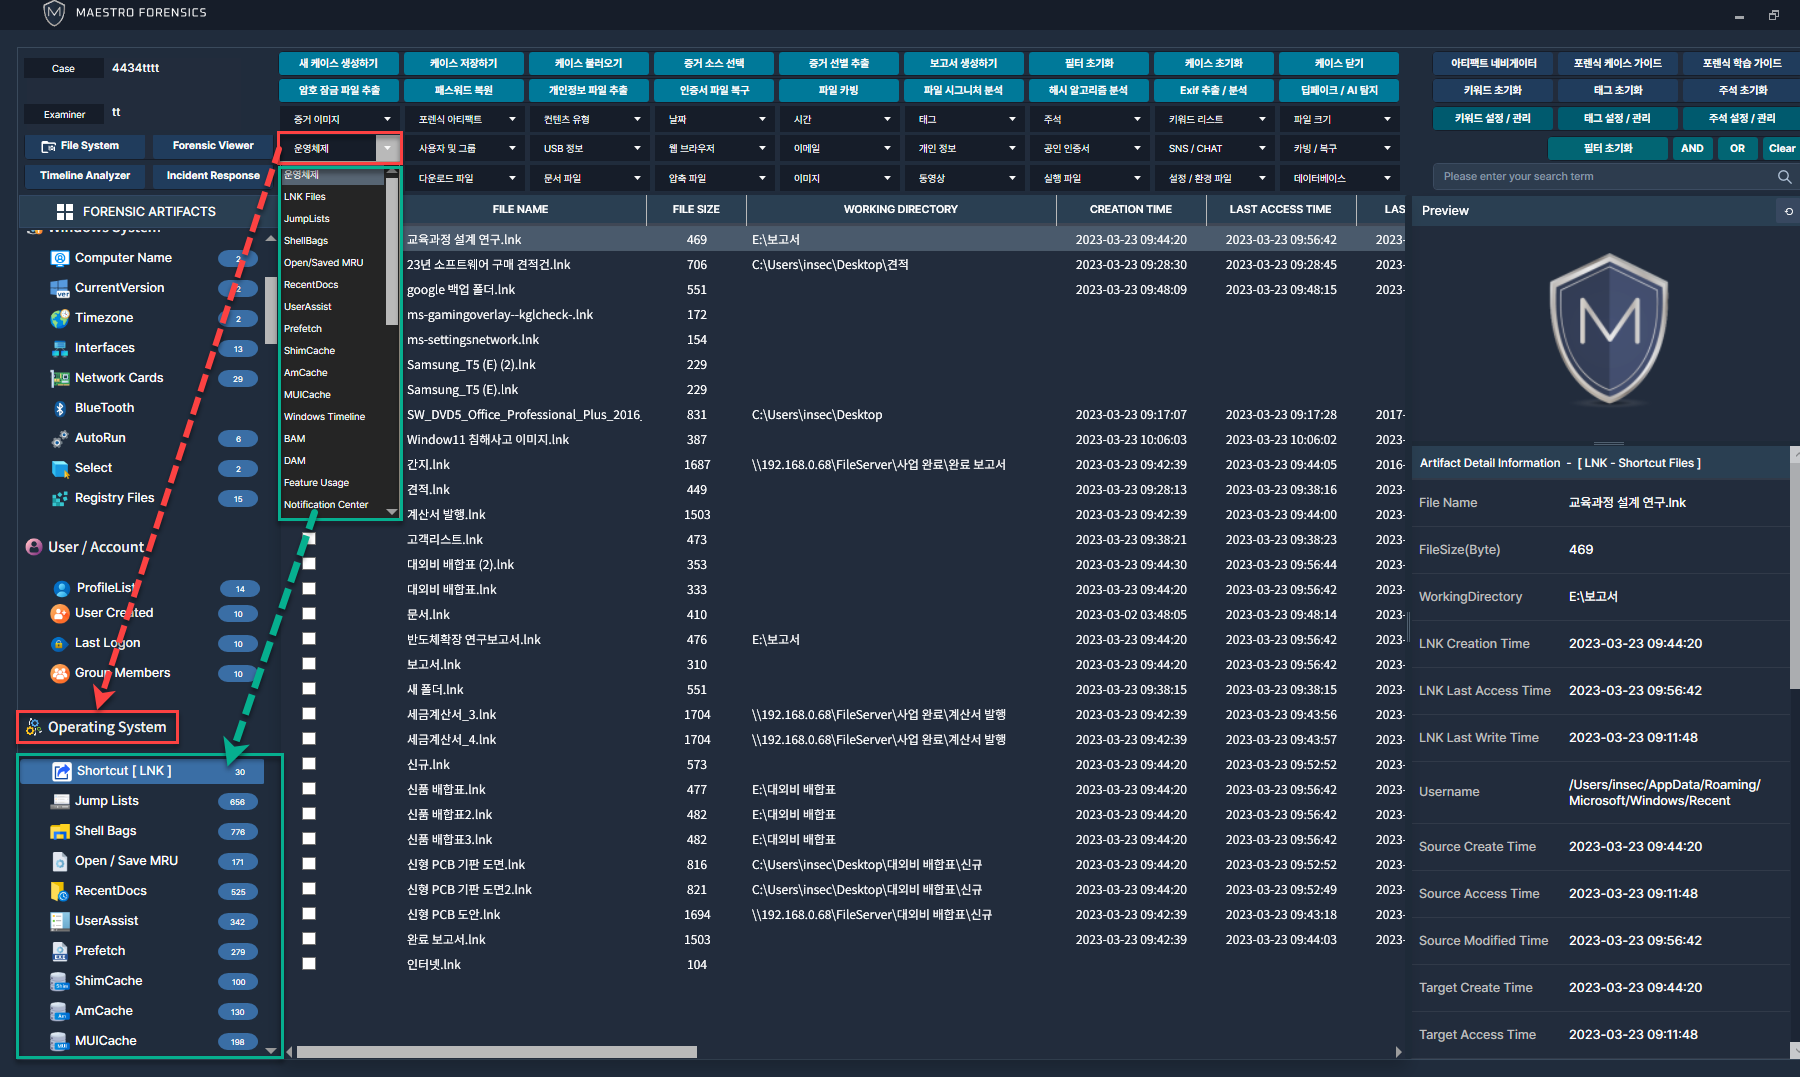The image size is (1800, 1077).
Task: Tick the checkbox beside 신규.lnk
Action: (x=309, y=764)
